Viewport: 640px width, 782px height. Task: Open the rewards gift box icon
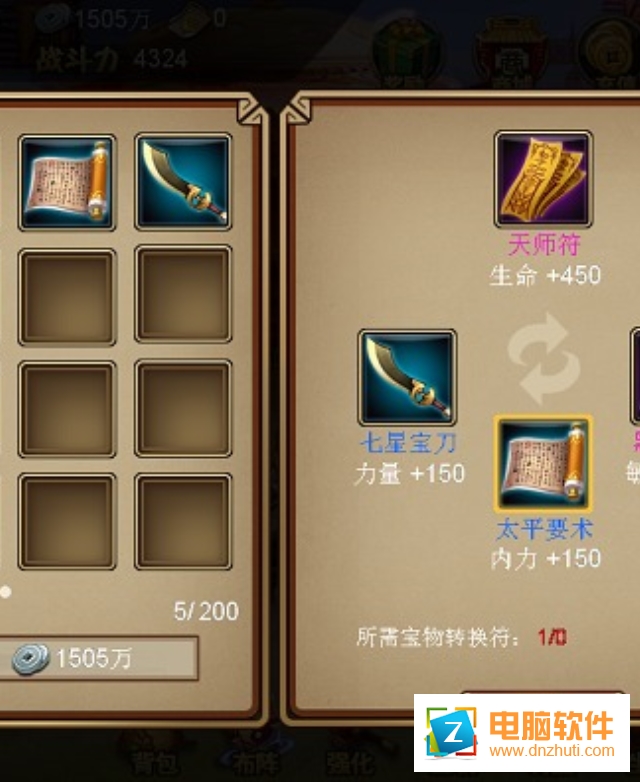406,52
